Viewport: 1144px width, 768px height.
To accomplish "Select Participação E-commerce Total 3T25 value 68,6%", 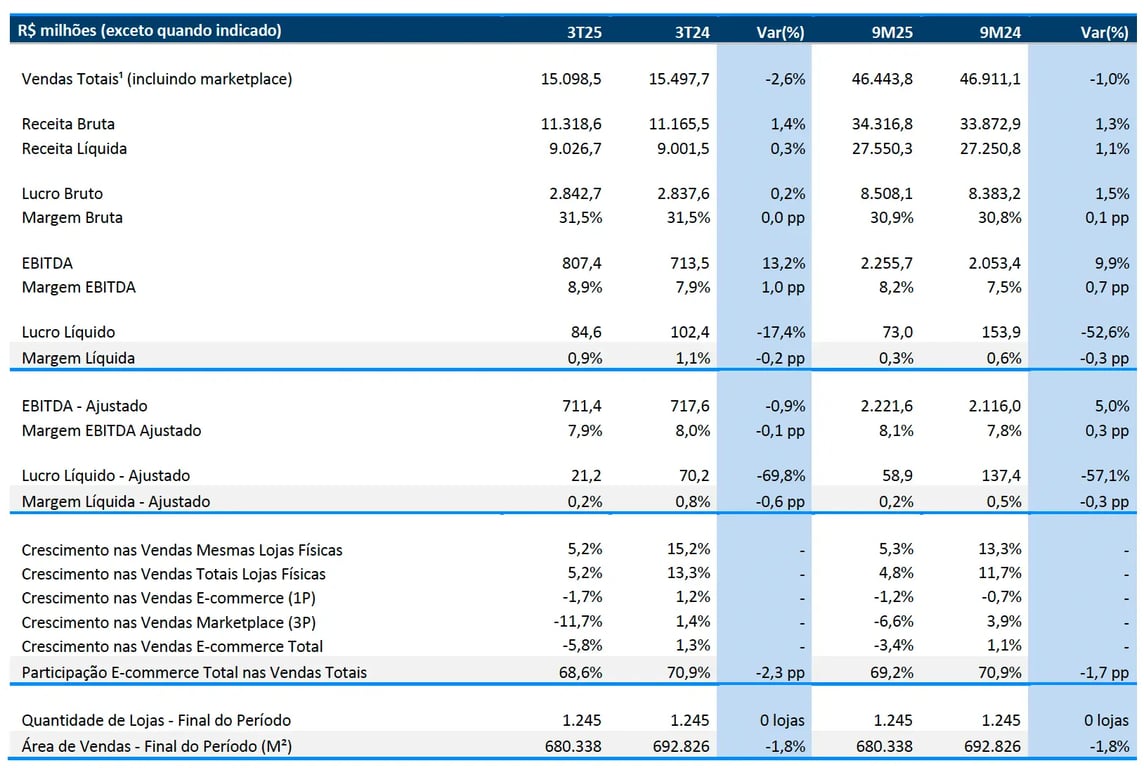I will point(580,672).
